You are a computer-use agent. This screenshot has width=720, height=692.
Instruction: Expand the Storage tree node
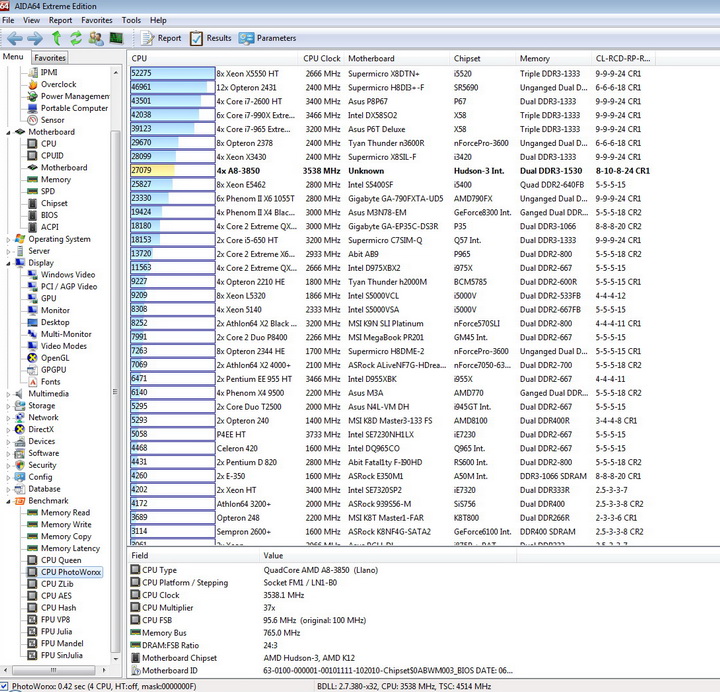pyautogui.click(x=8, y=406)
